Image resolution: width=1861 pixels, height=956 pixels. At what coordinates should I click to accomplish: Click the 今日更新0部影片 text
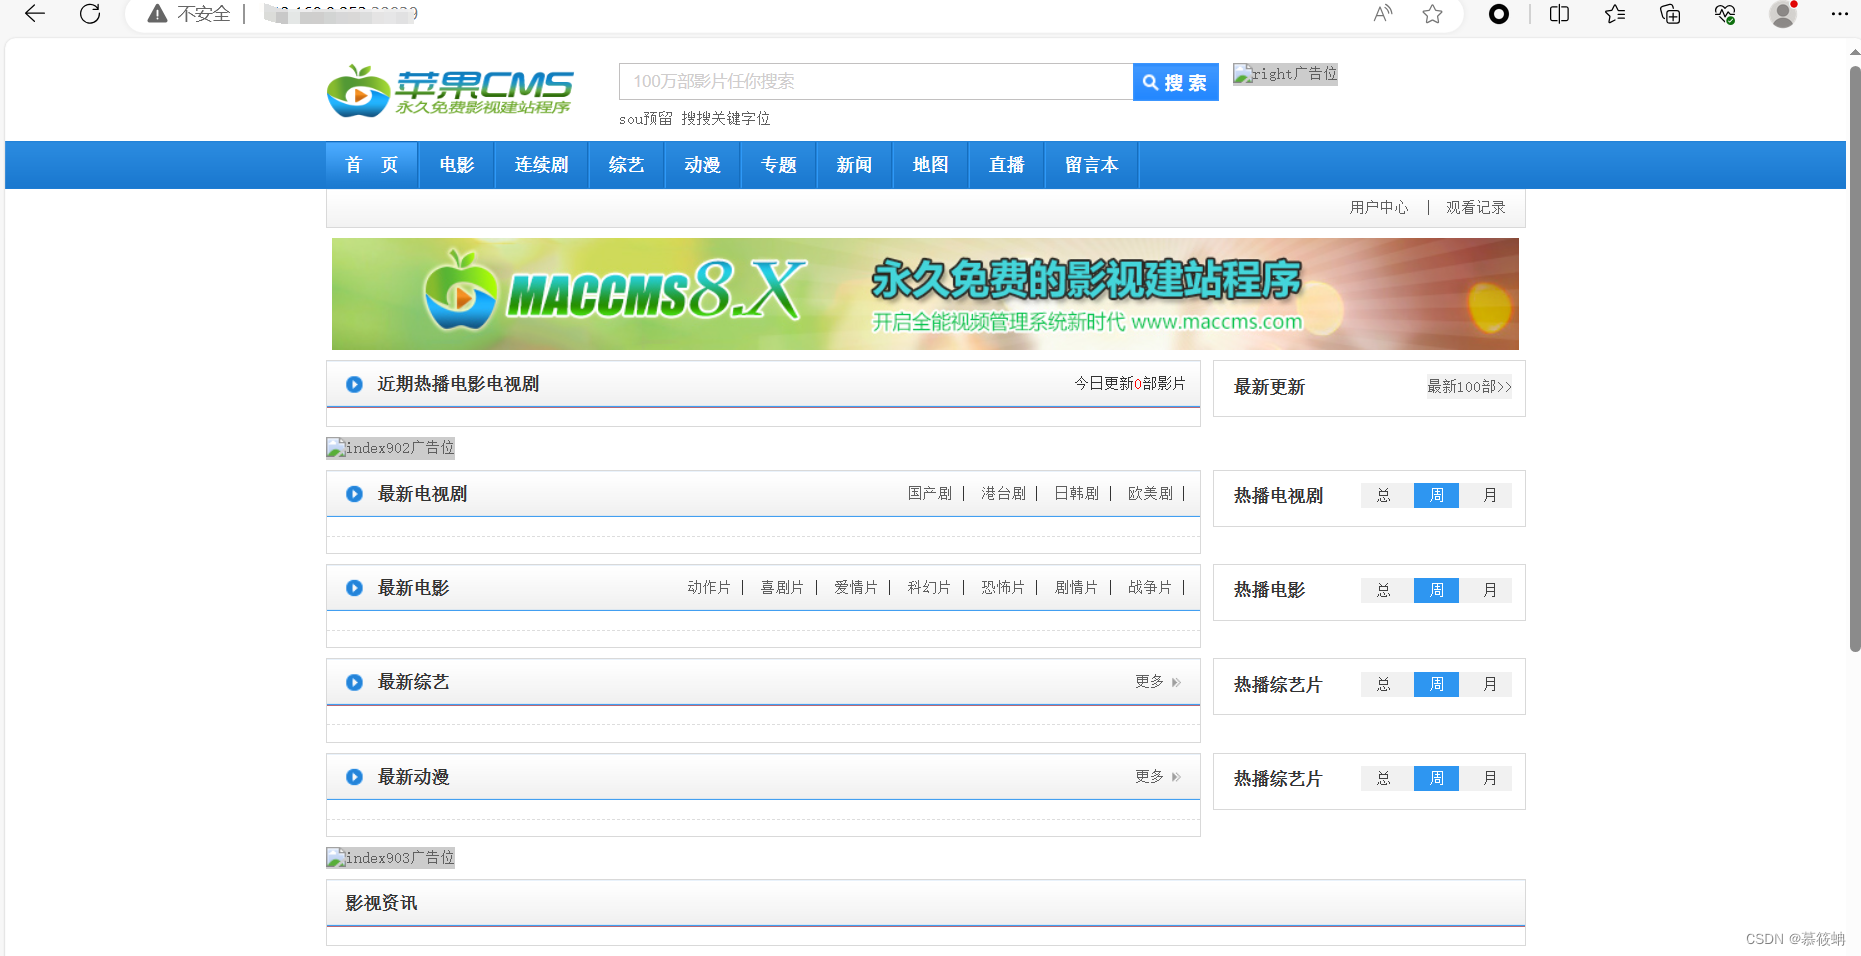1130,384
